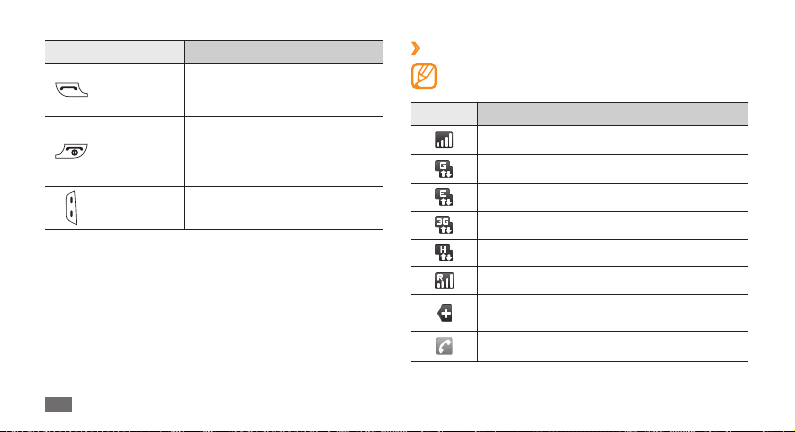
Task: Click the description cell beside call icon
Action: 612,346
